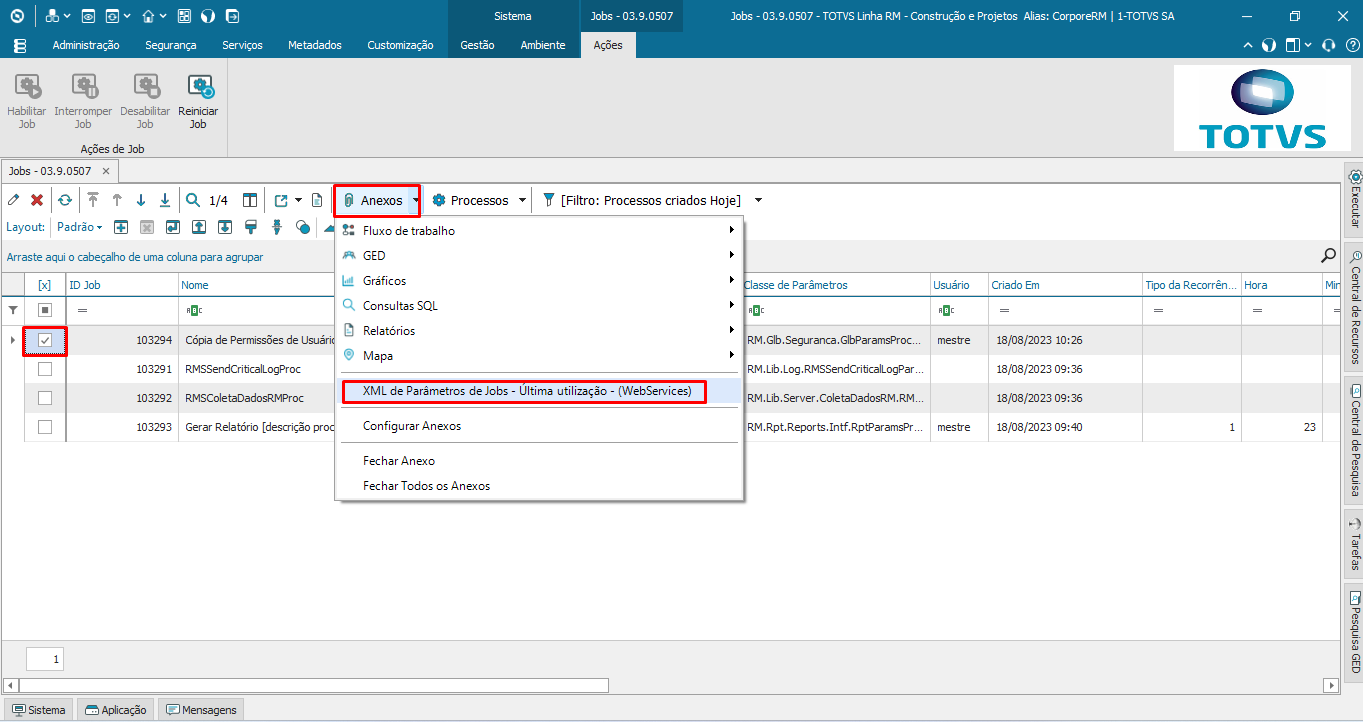The image size is (1363, 722).
Task: Click the pencil edit icon in the grid toolbar
Action: click(14, 200)
